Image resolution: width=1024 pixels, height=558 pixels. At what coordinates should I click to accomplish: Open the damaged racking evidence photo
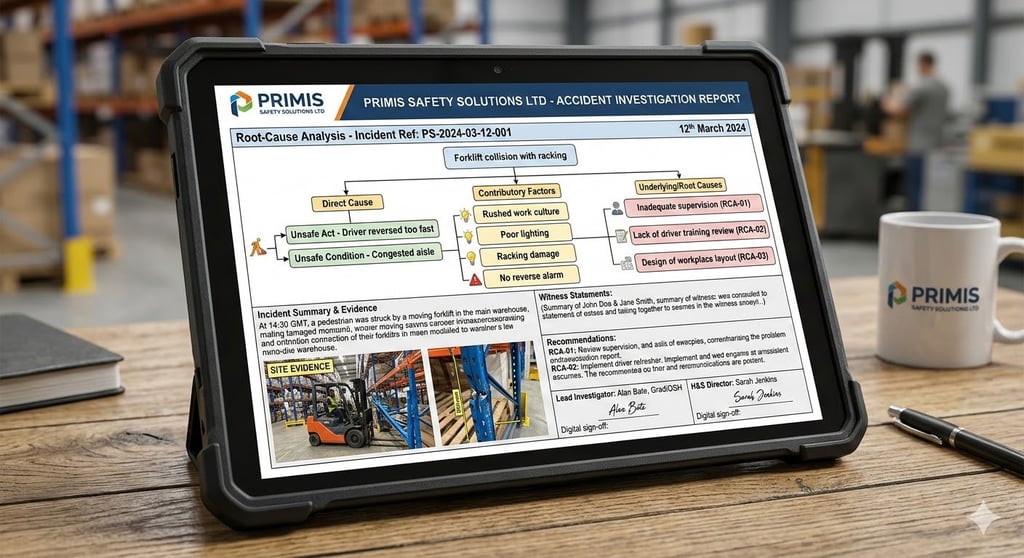(x=492, y=393)
